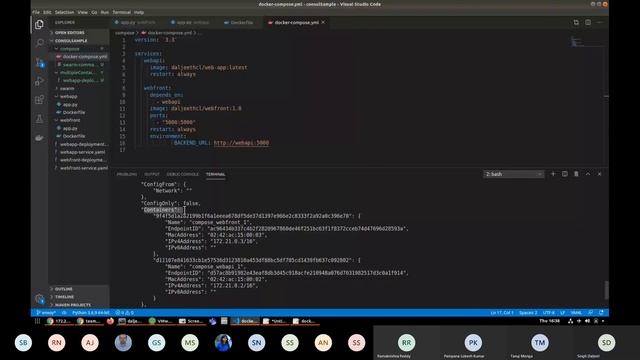
Task: Kill terminal with the trash icon
Action: pos(576,174)
